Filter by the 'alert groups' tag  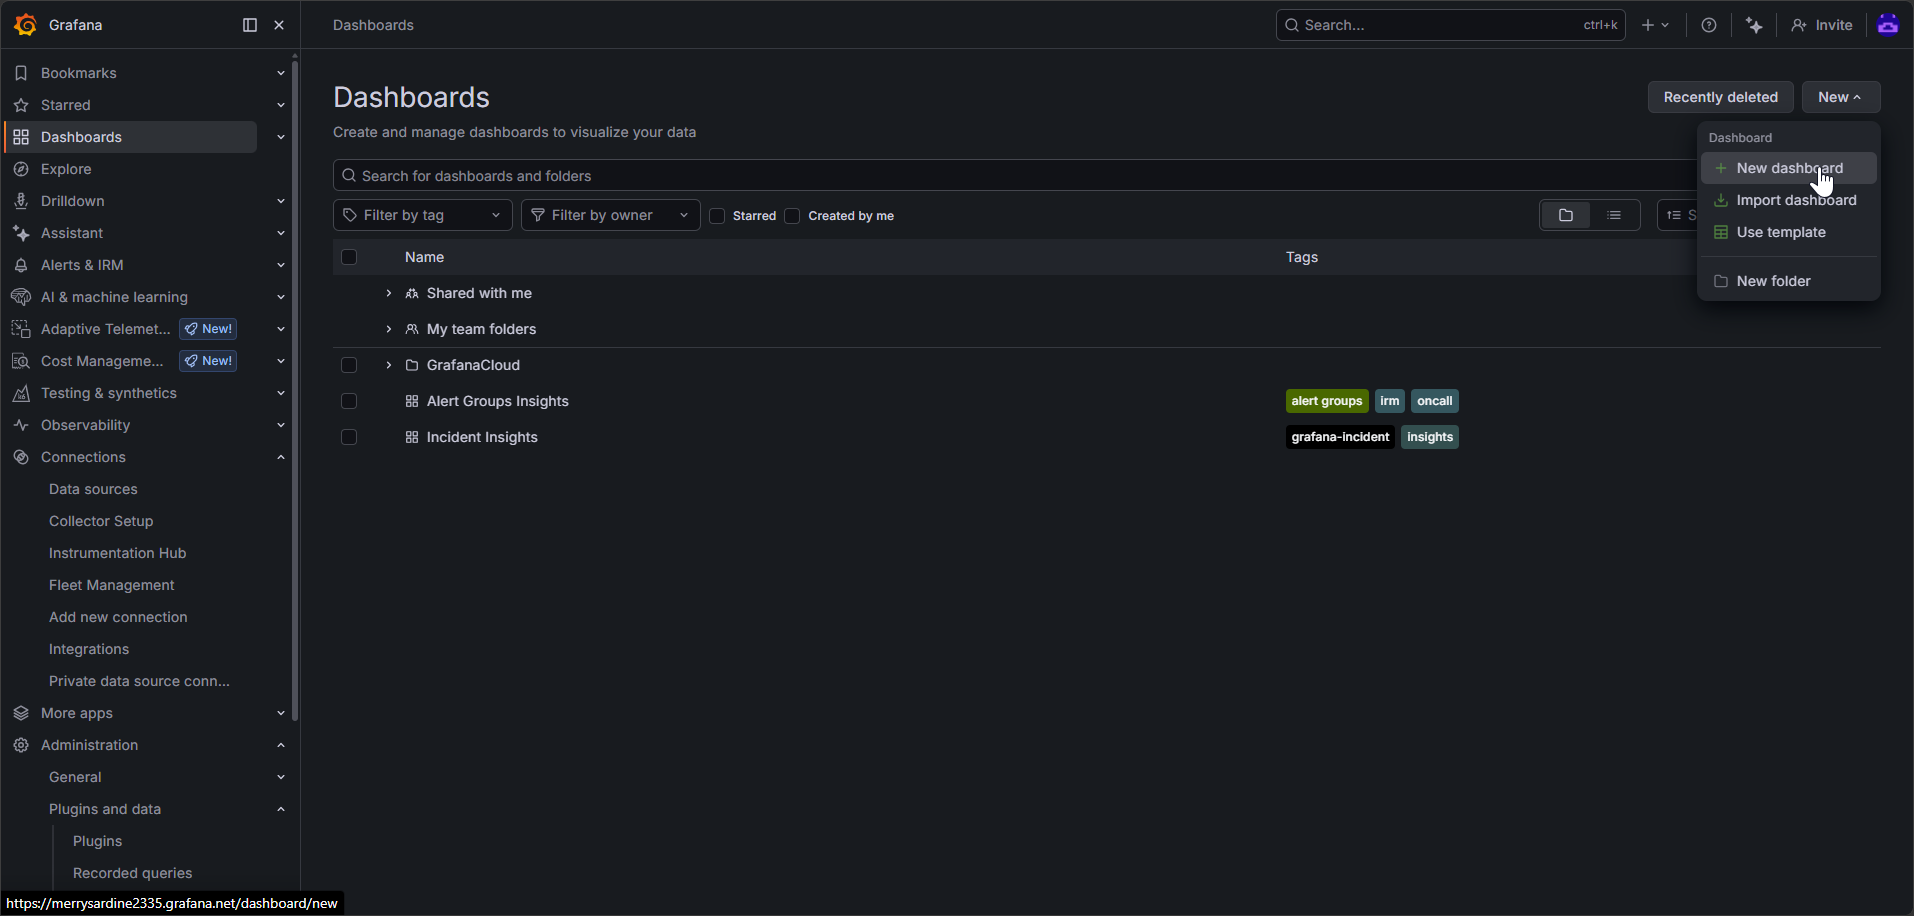pyautogui.click(x=1327, y=401)
